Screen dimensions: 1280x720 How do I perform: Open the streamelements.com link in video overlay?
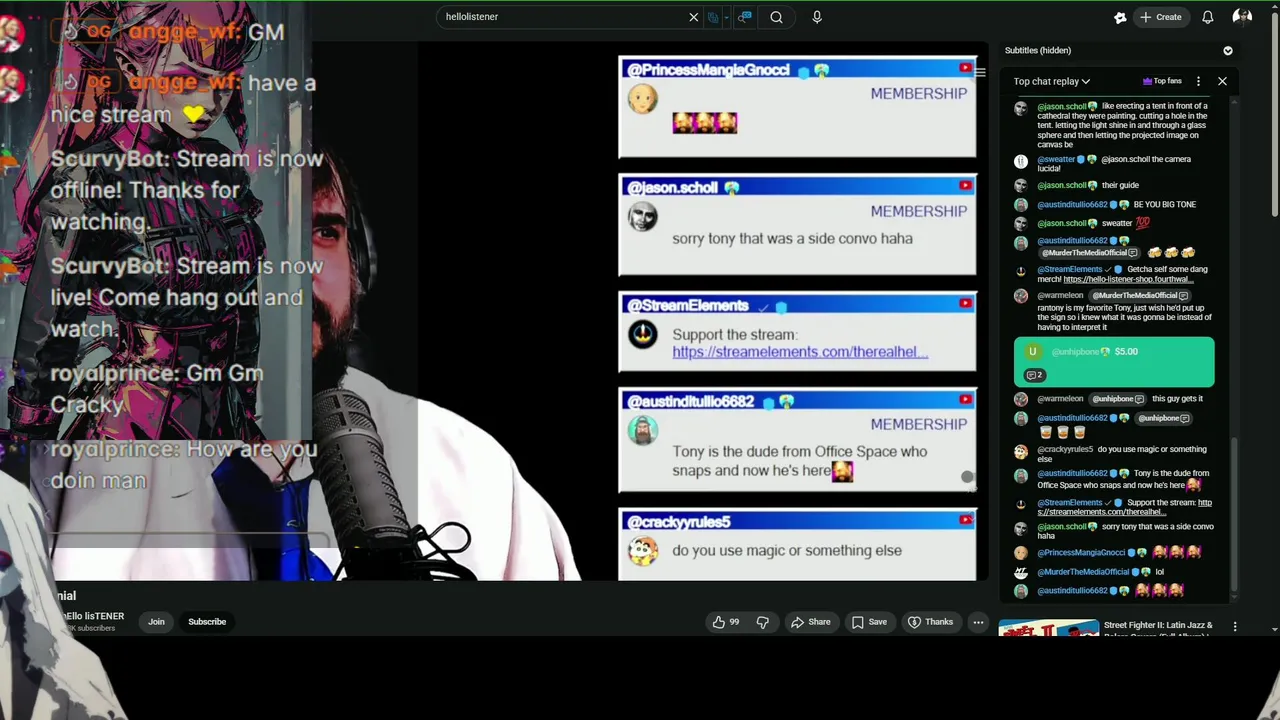[800, 352]
